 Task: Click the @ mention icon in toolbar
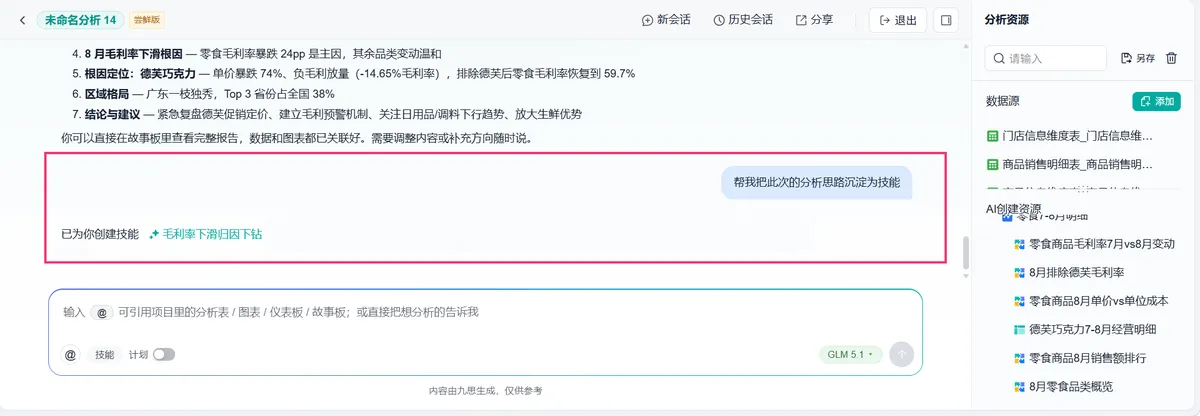[x=71, y=355]
